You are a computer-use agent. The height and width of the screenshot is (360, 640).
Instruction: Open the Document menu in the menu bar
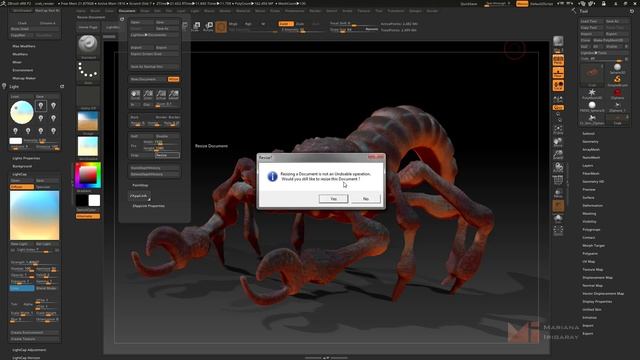click(x=127, y=11)
